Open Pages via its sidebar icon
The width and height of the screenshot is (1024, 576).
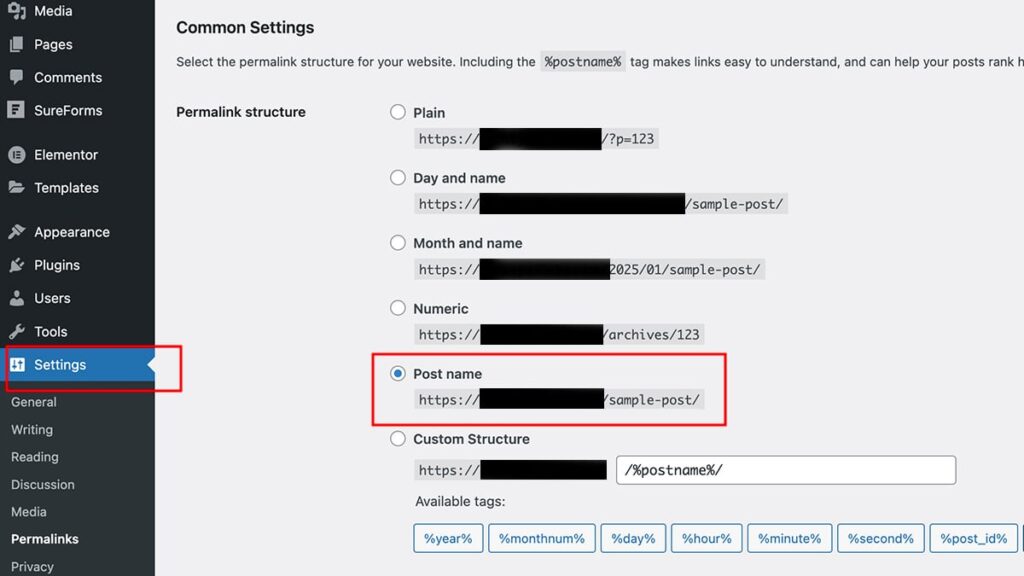coord(17,44)
